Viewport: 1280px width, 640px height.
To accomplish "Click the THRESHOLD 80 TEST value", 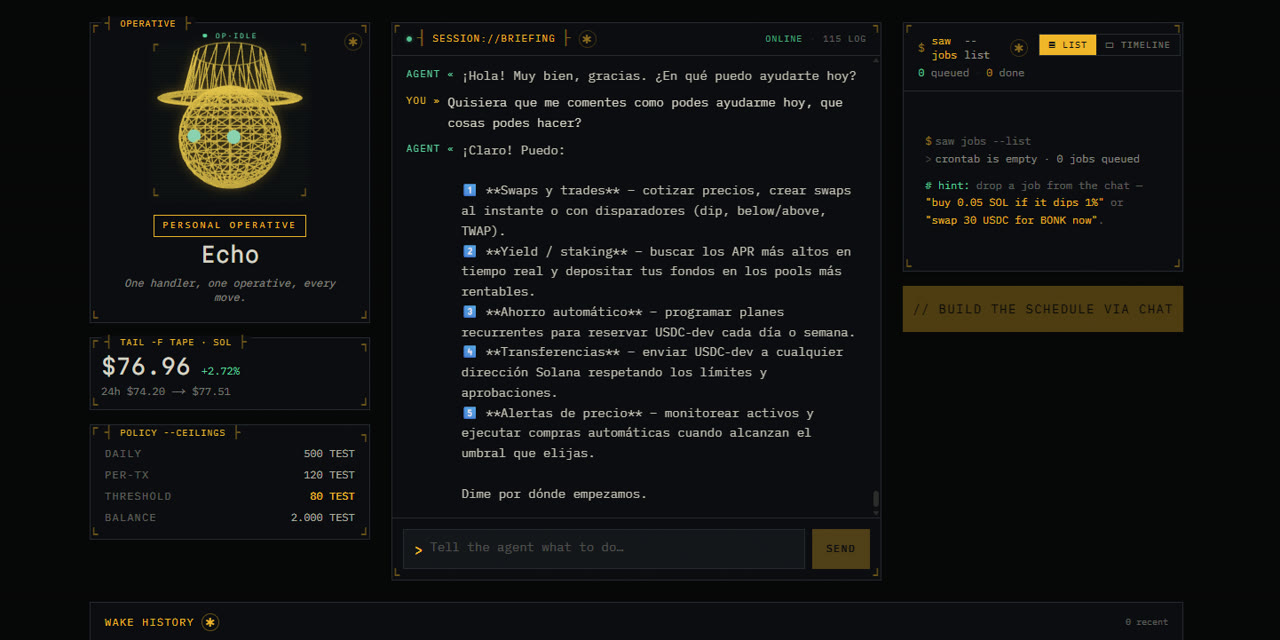I will pyautogui.click(x=332, y=496).
